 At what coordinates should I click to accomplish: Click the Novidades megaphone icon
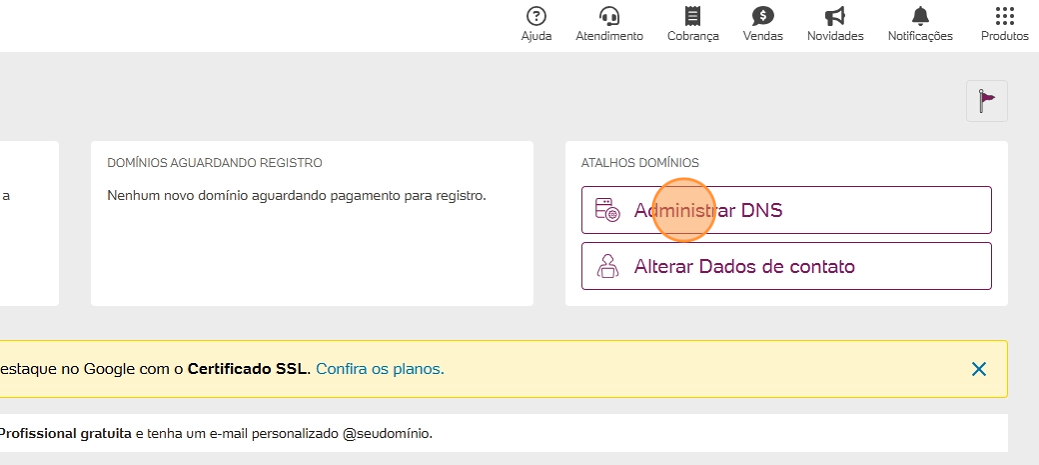(835, 16)
